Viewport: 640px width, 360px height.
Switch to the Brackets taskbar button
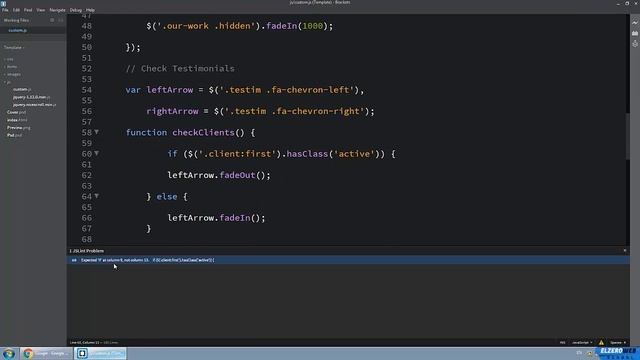tap(101, 353)
